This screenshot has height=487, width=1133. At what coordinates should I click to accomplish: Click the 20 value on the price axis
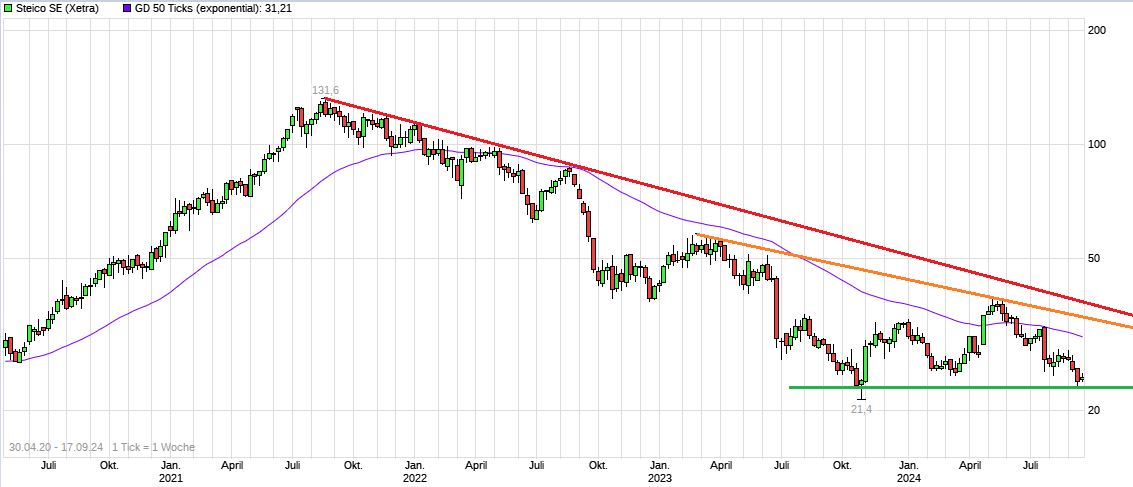point(1092,410)
